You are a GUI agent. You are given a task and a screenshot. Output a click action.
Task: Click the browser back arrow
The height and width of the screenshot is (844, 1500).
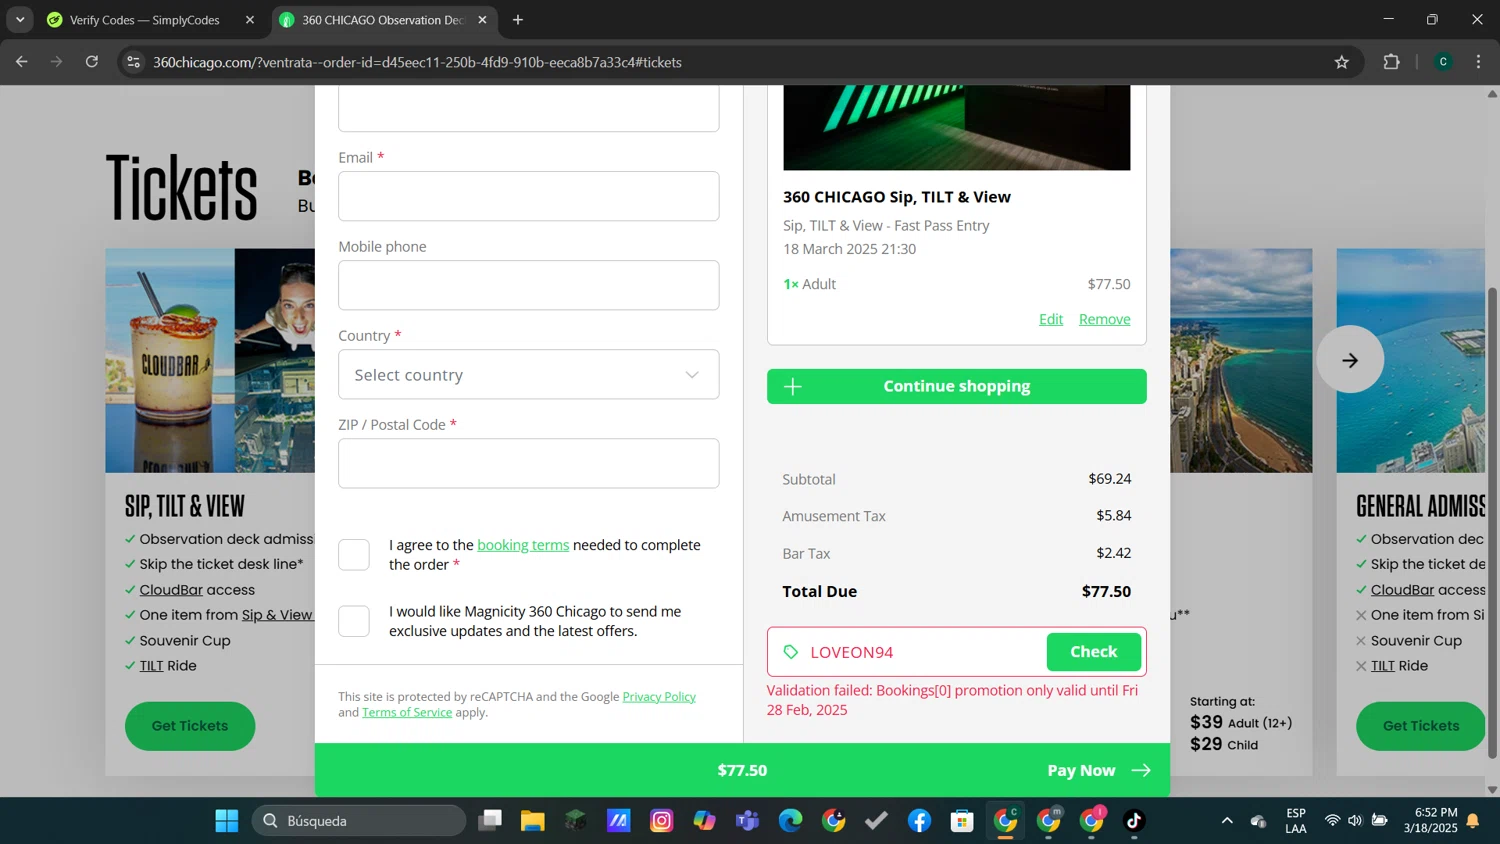(22, 62)
